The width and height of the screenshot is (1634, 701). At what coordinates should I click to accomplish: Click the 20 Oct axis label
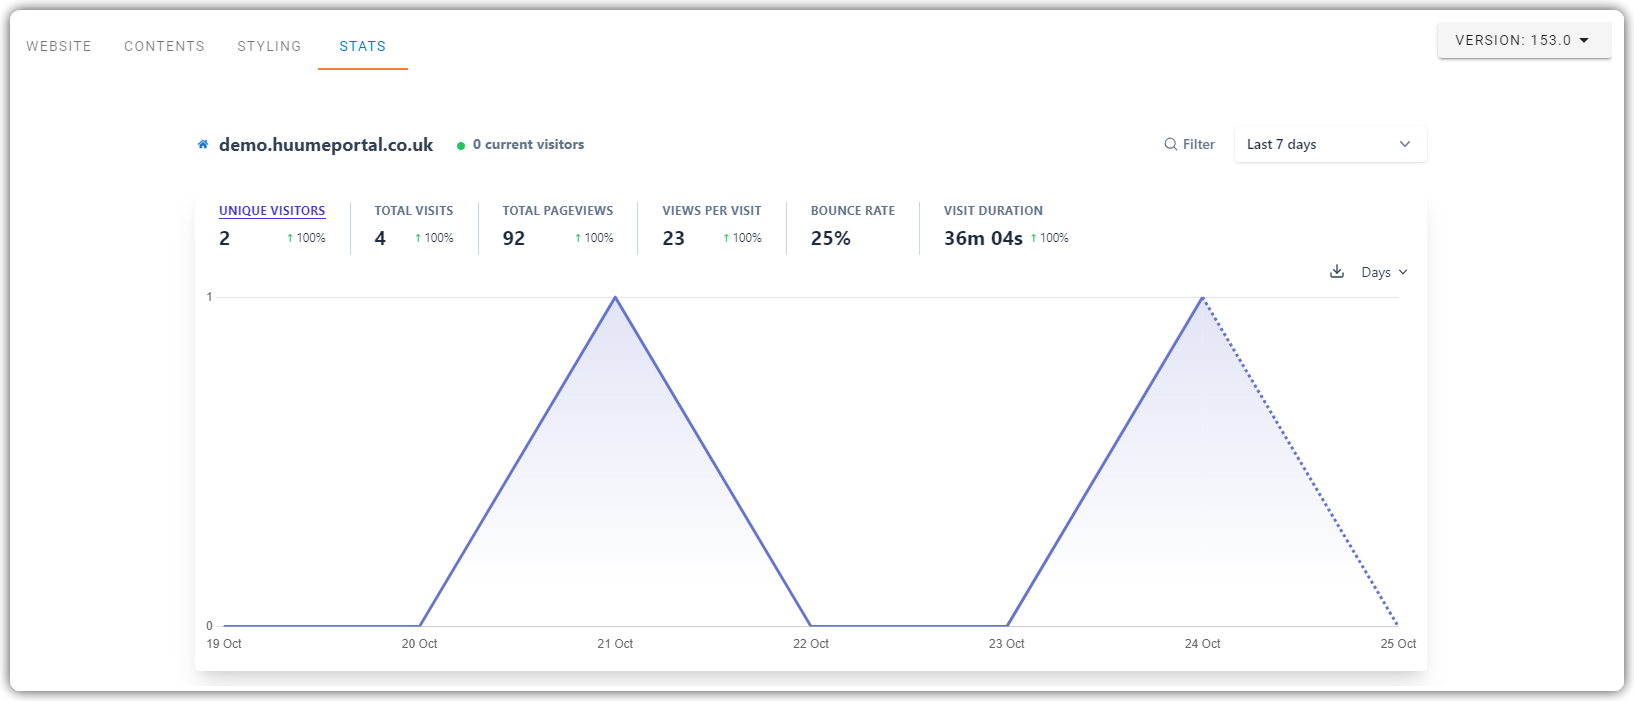tap(419, 644)
